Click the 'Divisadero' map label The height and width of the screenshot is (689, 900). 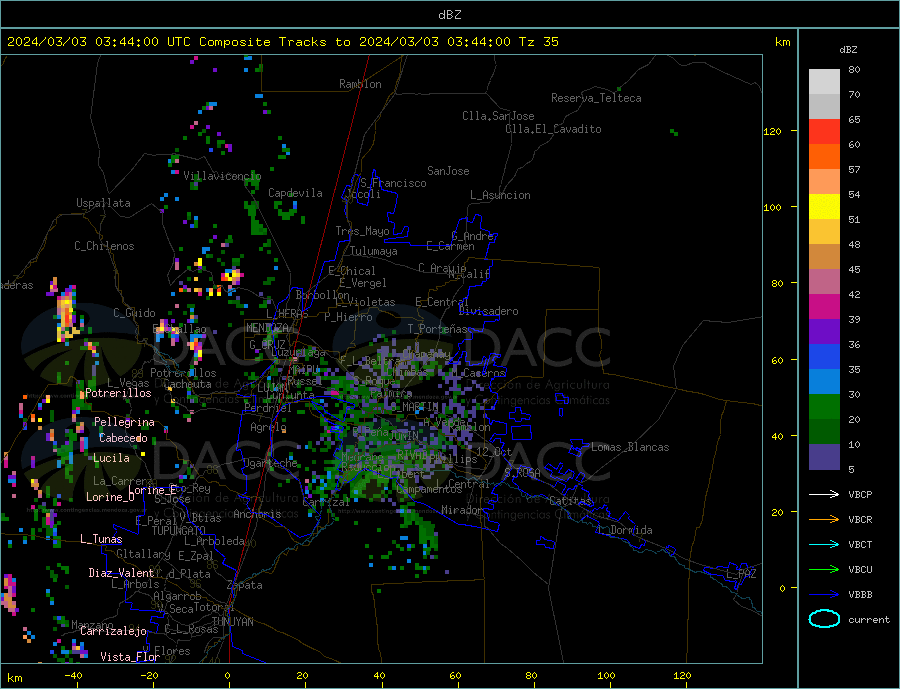coord(488,311)
